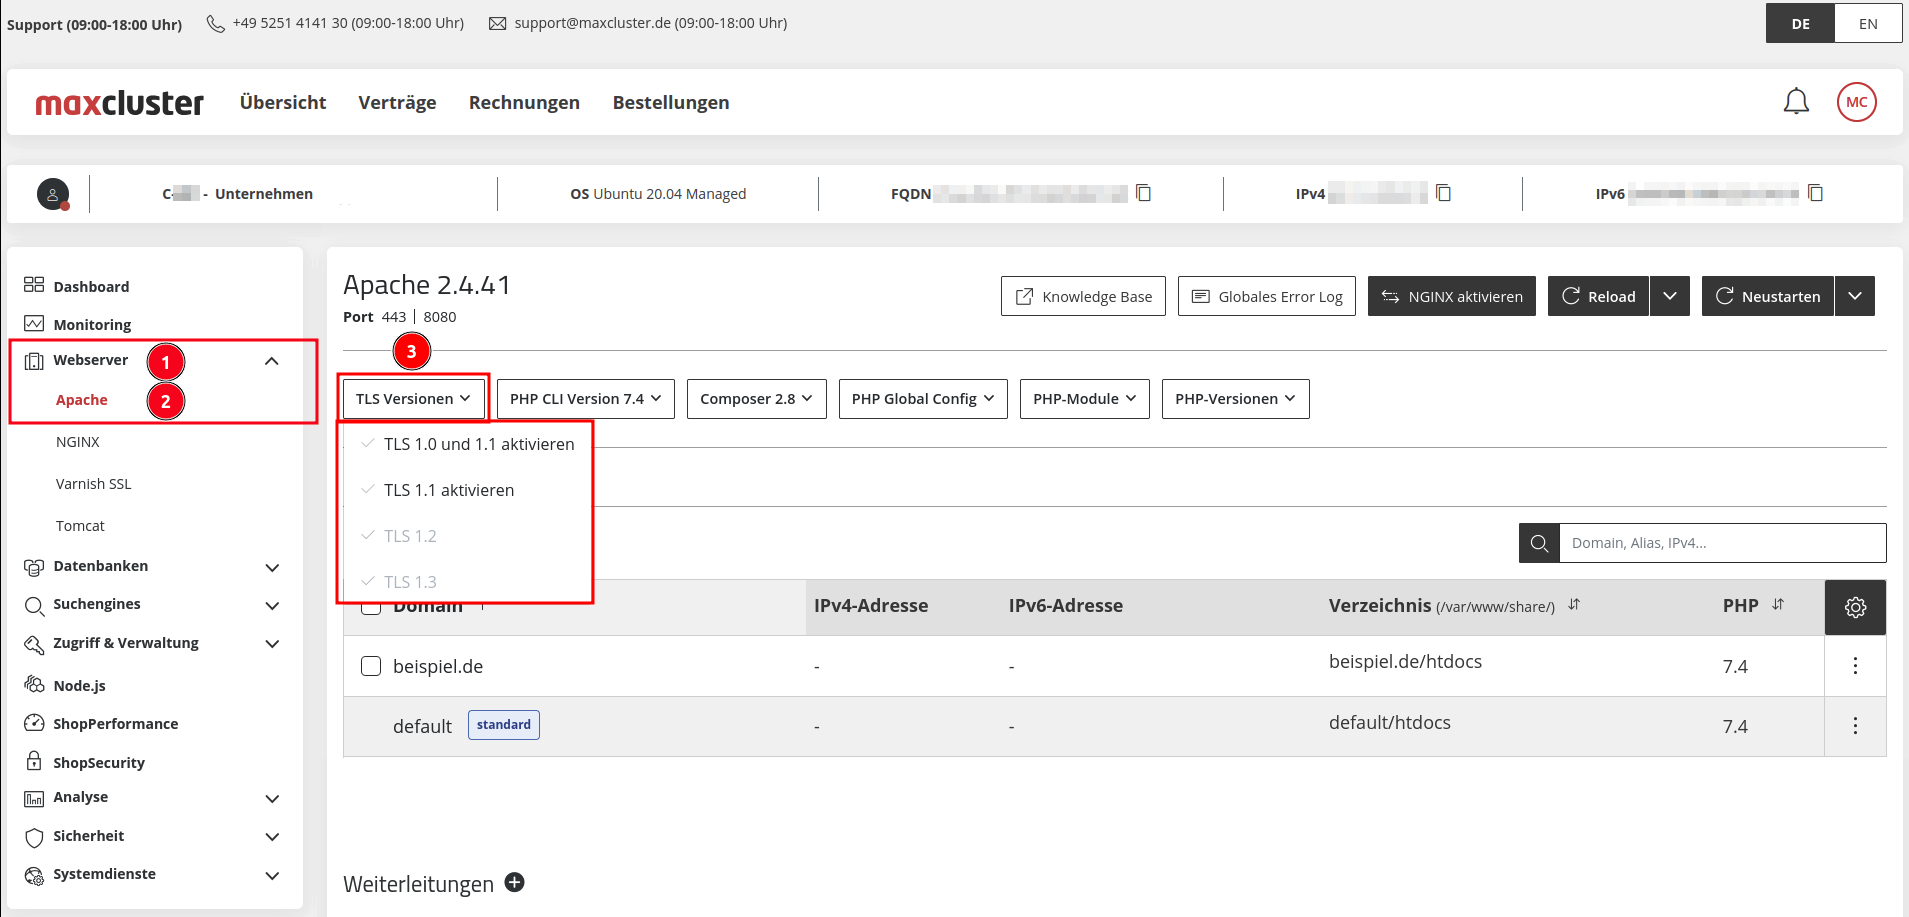Select NGINX under Webserver

click(78, 442)
